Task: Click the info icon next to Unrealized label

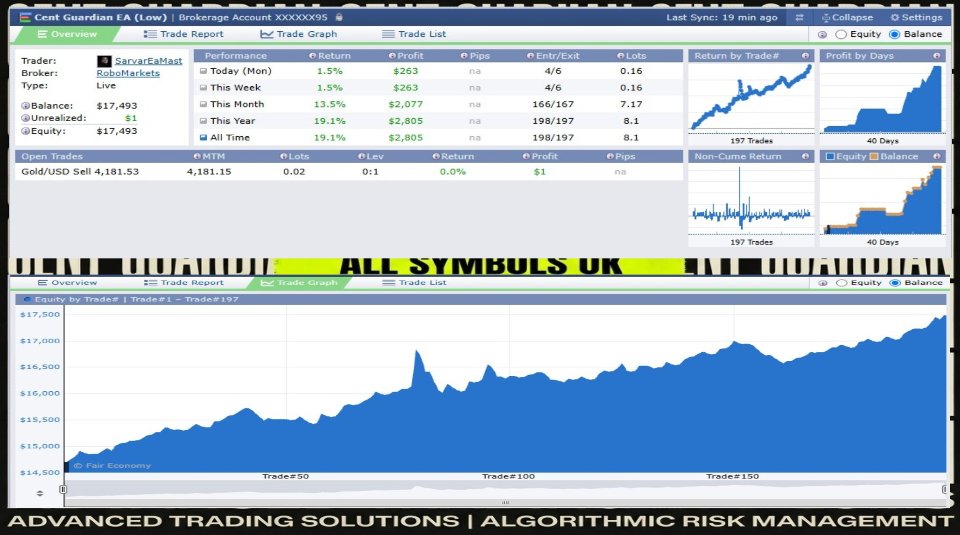Action: (26, 118)
